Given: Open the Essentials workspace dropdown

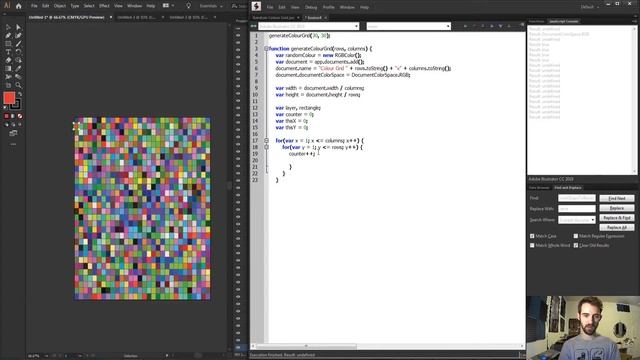Looking at the screenshot, I should [211, 6].
